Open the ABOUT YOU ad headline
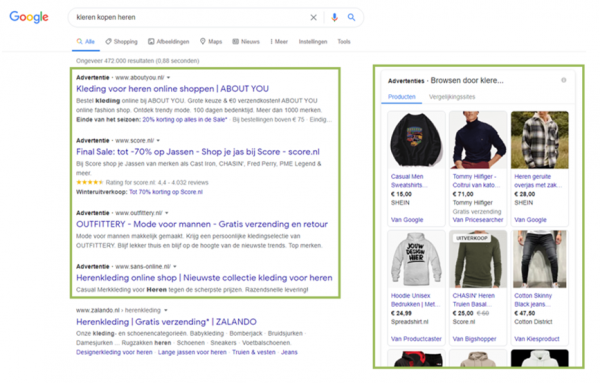Image resolution: width=600 pixels, height=383 pixels. coord(173,89)
